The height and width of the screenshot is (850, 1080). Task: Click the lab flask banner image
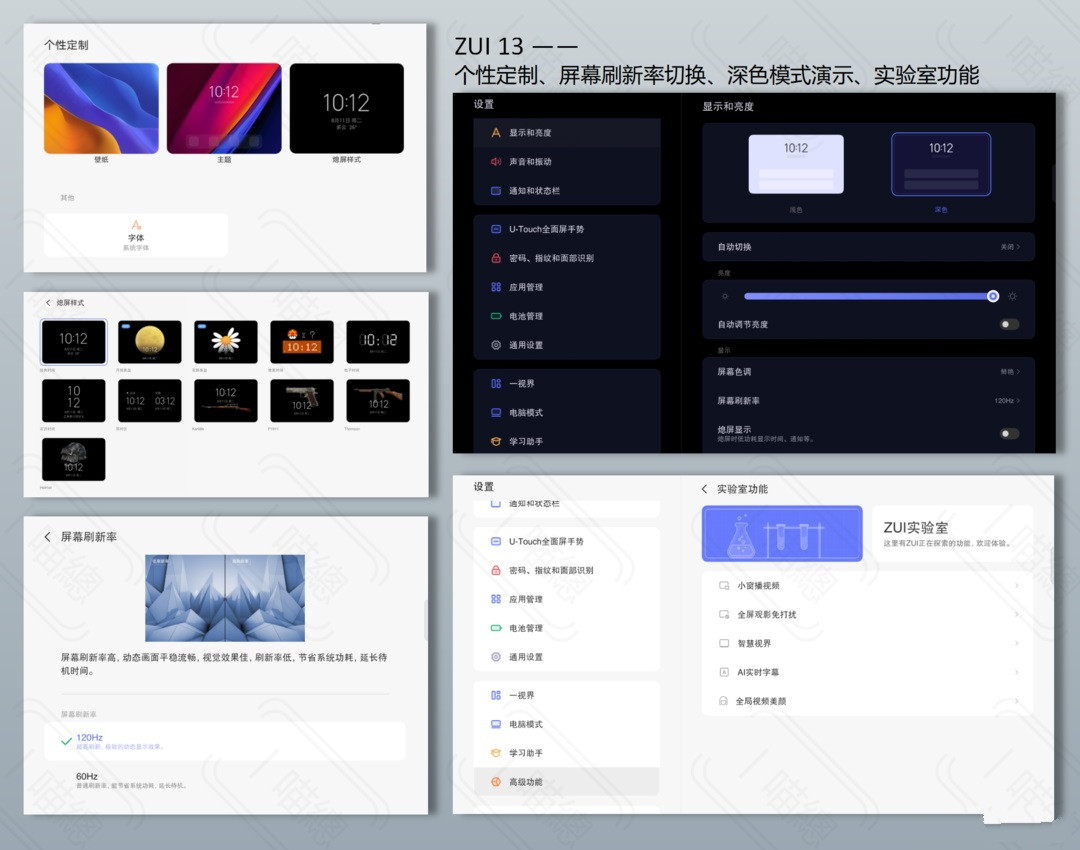(782, 534)
